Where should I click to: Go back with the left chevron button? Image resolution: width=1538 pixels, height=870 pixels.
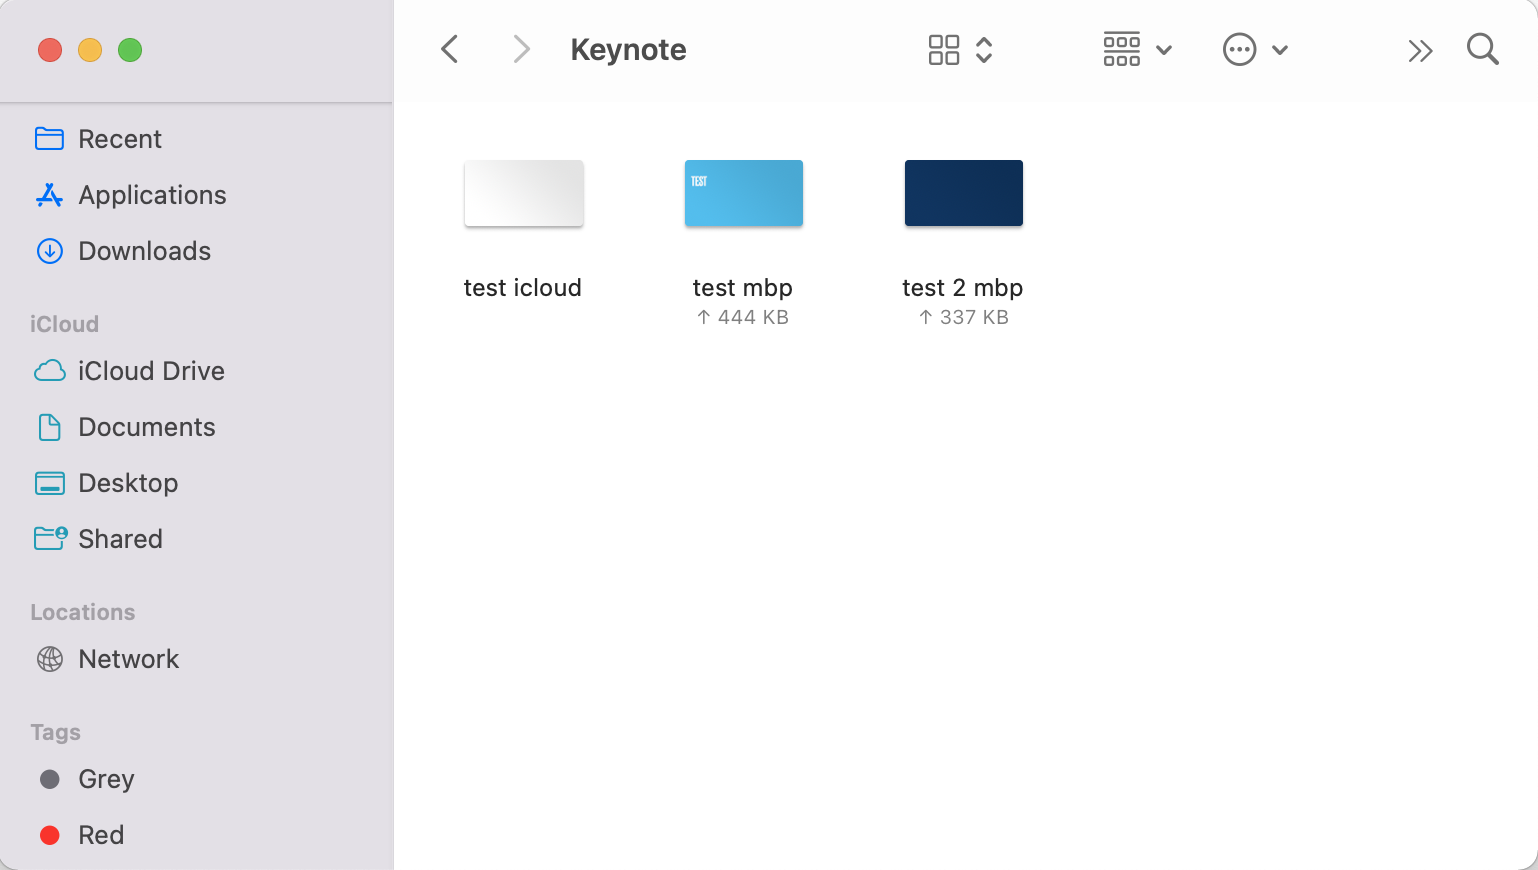[x=450, y=49]
